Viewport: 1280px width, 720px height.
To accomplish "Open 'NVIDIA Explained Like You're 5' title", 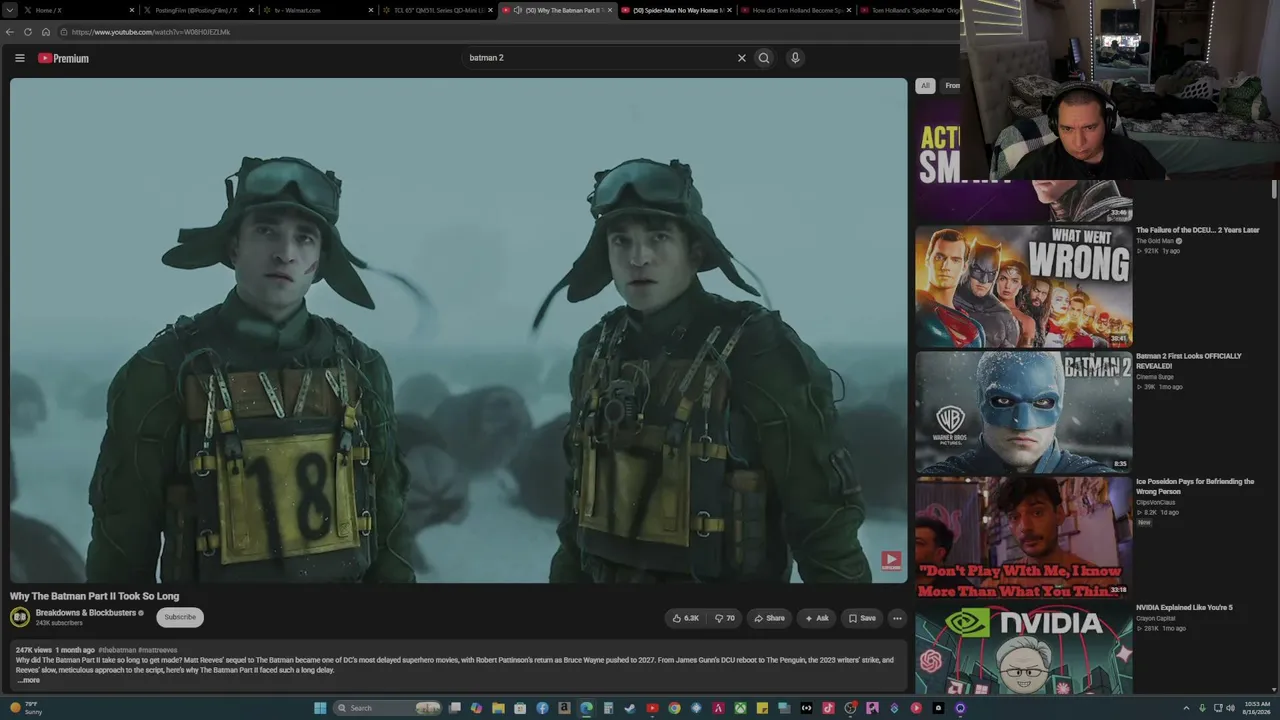I will (x=1184, y=608).
